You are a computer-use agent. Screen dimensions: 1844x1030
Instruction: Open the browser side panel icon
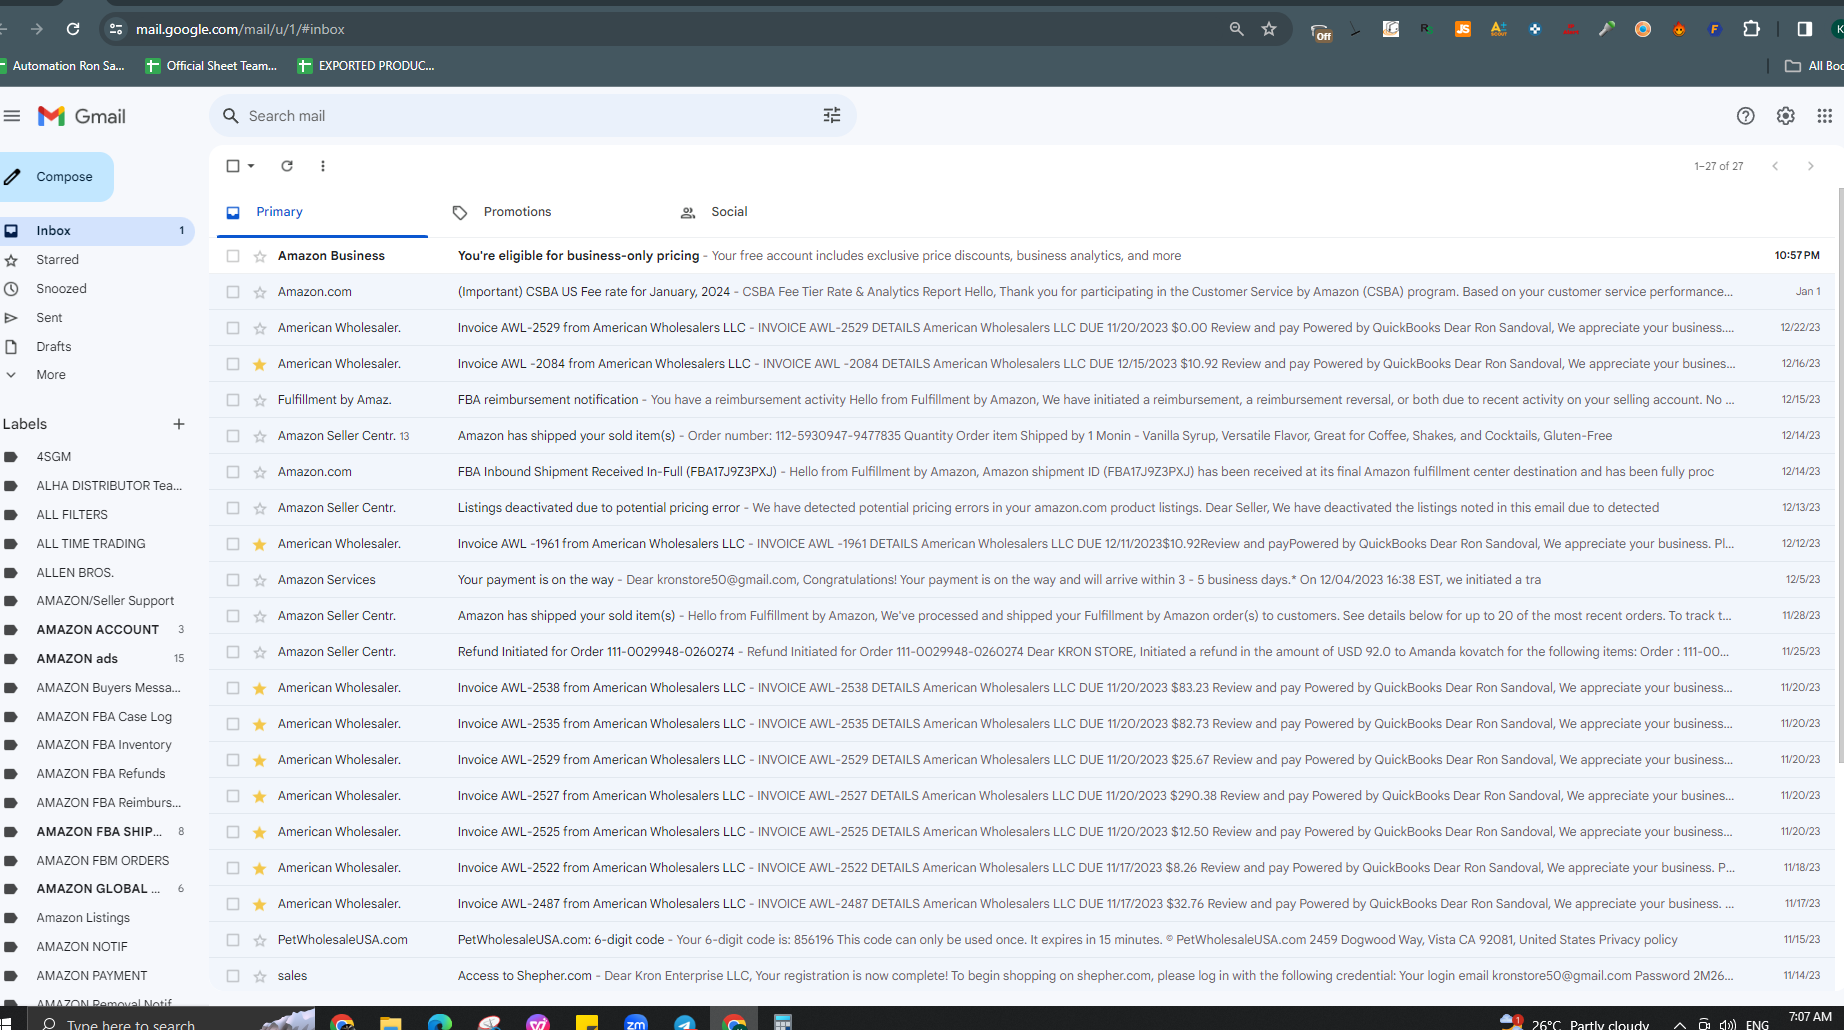point(1805,29)
